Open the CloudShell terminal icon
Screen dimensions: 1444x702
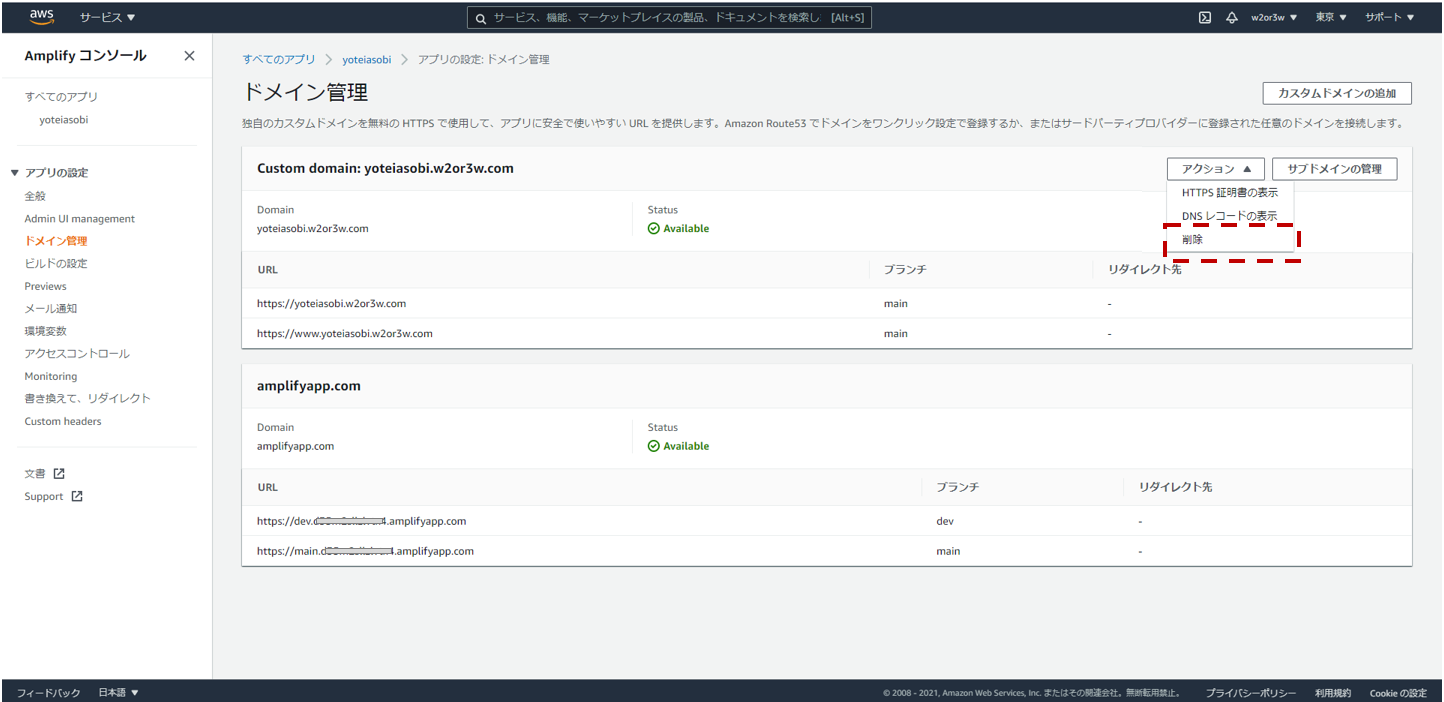point(1205,17)
